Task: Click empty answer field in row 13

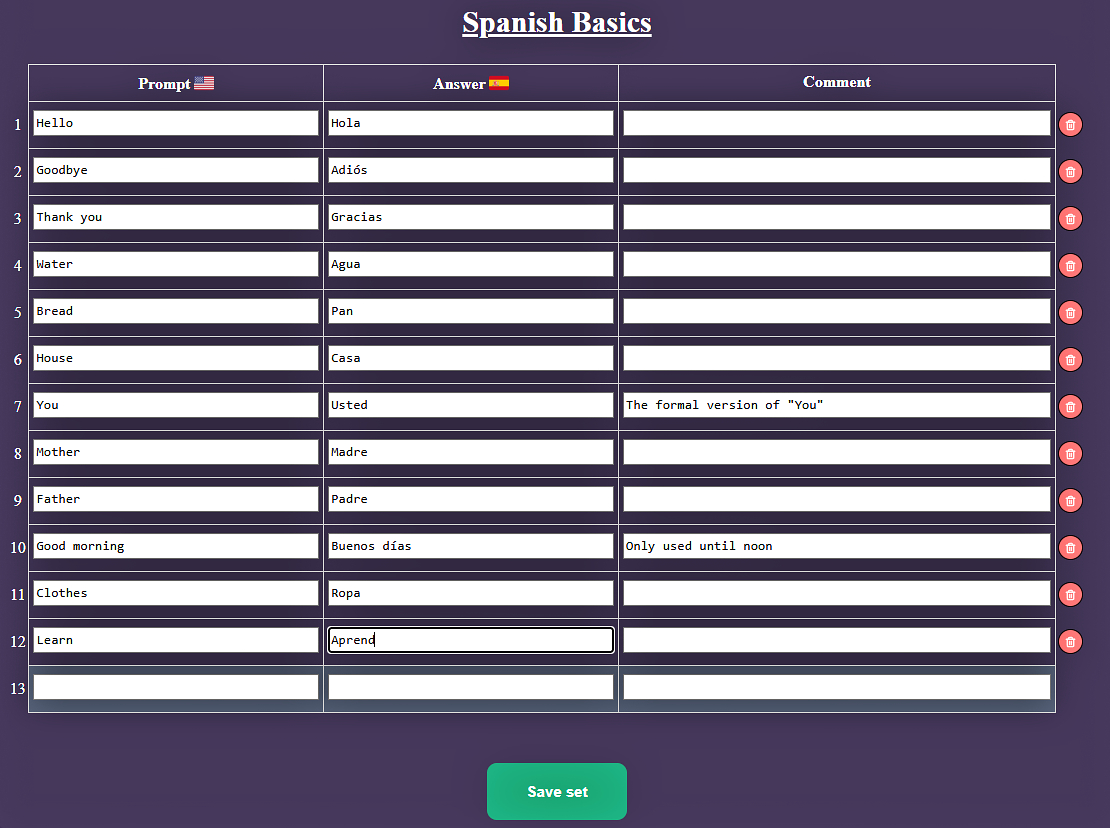Action: pyautogui.click(x=471, y=687)
